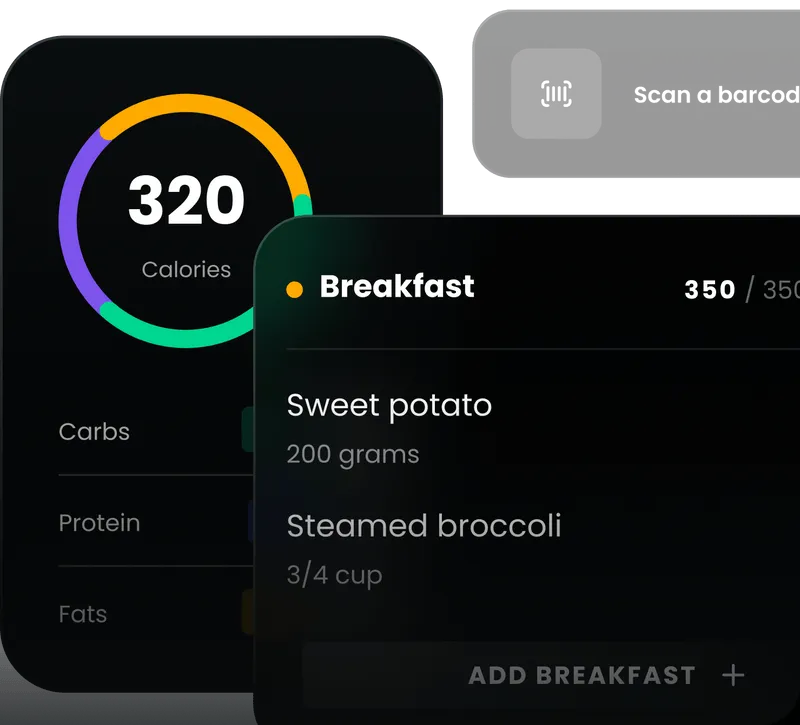Click the 350 breakfast calorie count
The width and height of the screenshot is (800, 725).
coord(710,290)
